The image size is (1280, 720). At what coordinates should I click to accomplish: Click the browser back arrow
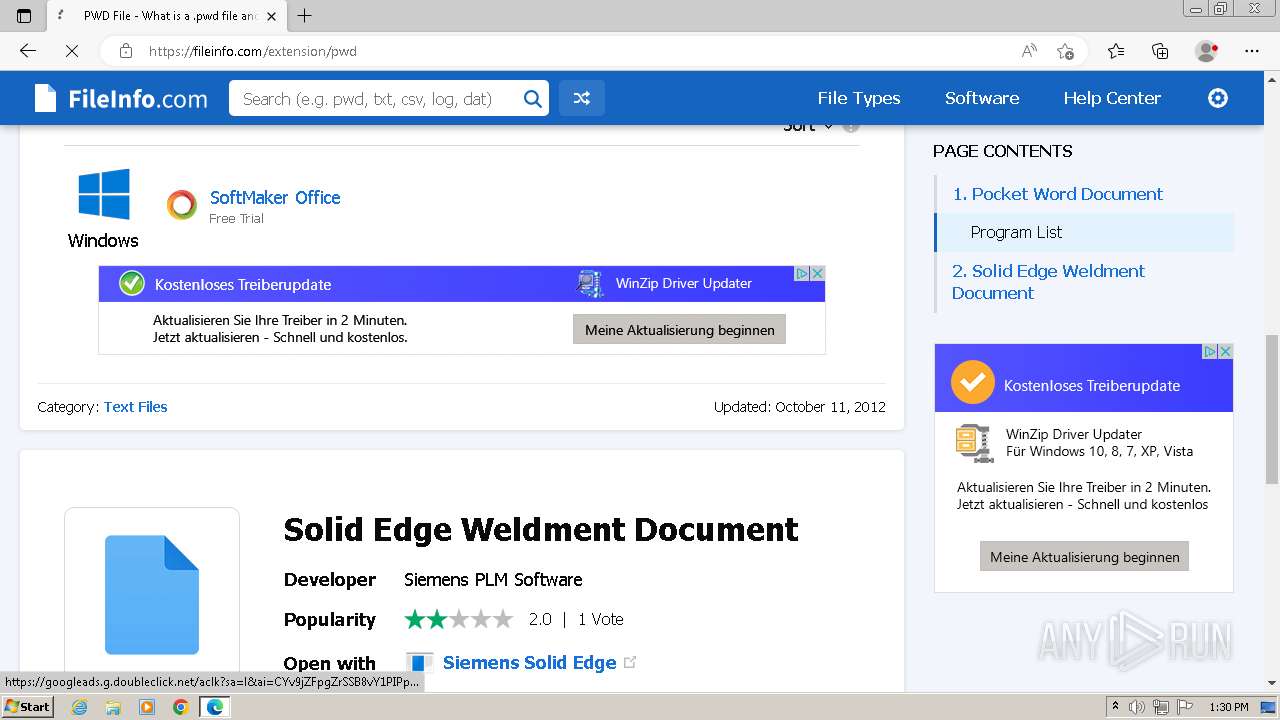click(x=28, y=51)
